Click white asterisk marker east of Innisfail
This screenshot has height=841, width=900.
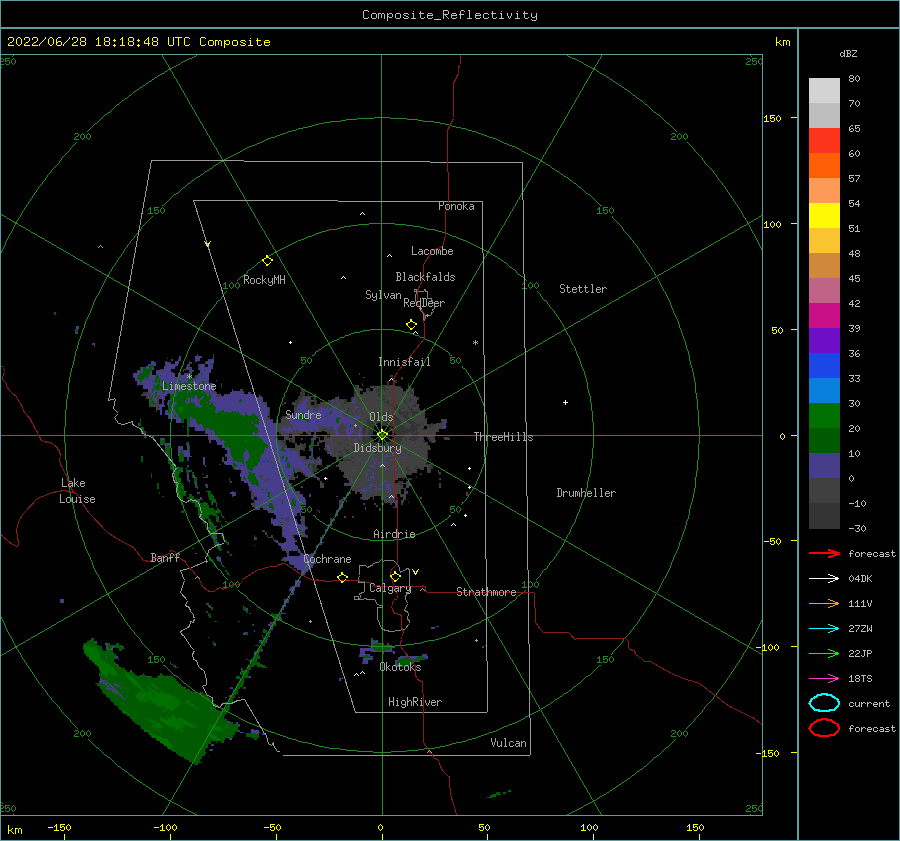tap(475, 343)
